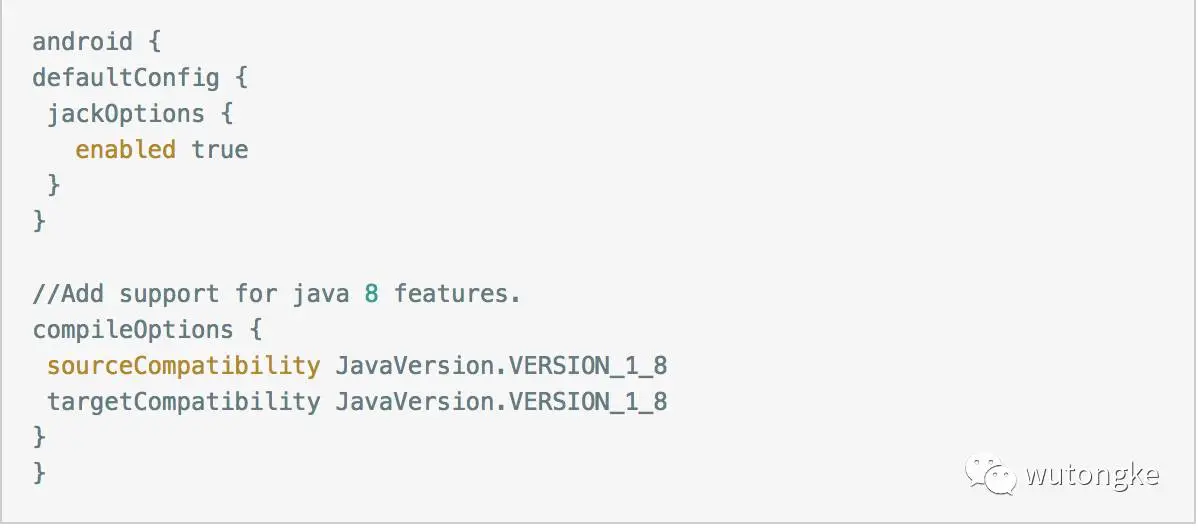Click JavaVersion.VERSION_1_8 on the targetCompatibility line

pyautogui.click(x=501, y=402)
